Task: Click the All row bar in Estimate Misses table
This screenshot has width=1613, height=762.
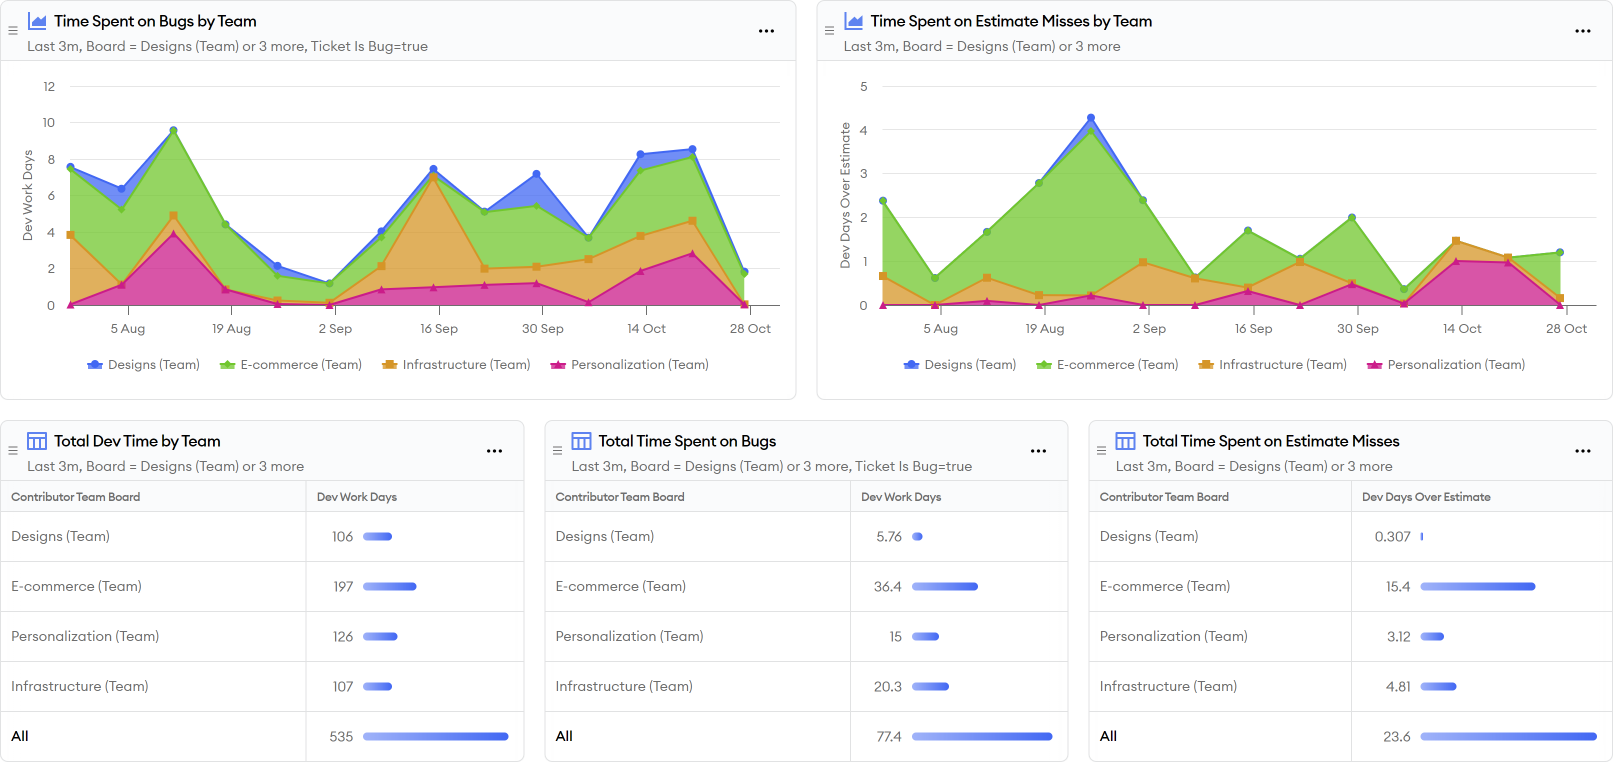Action: [1508, 737]
